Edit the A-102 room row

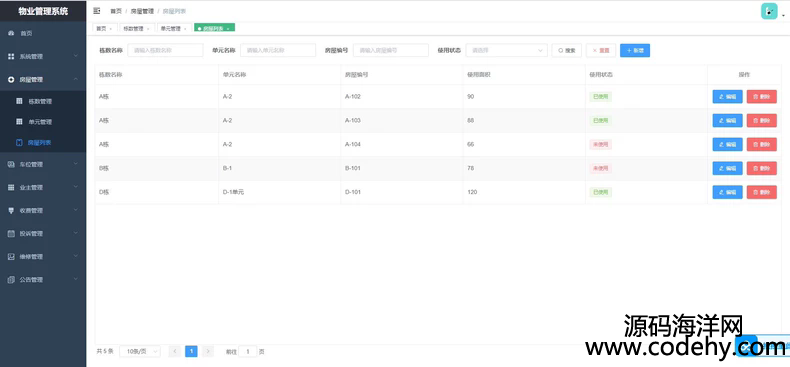click(x=727, y=96)
